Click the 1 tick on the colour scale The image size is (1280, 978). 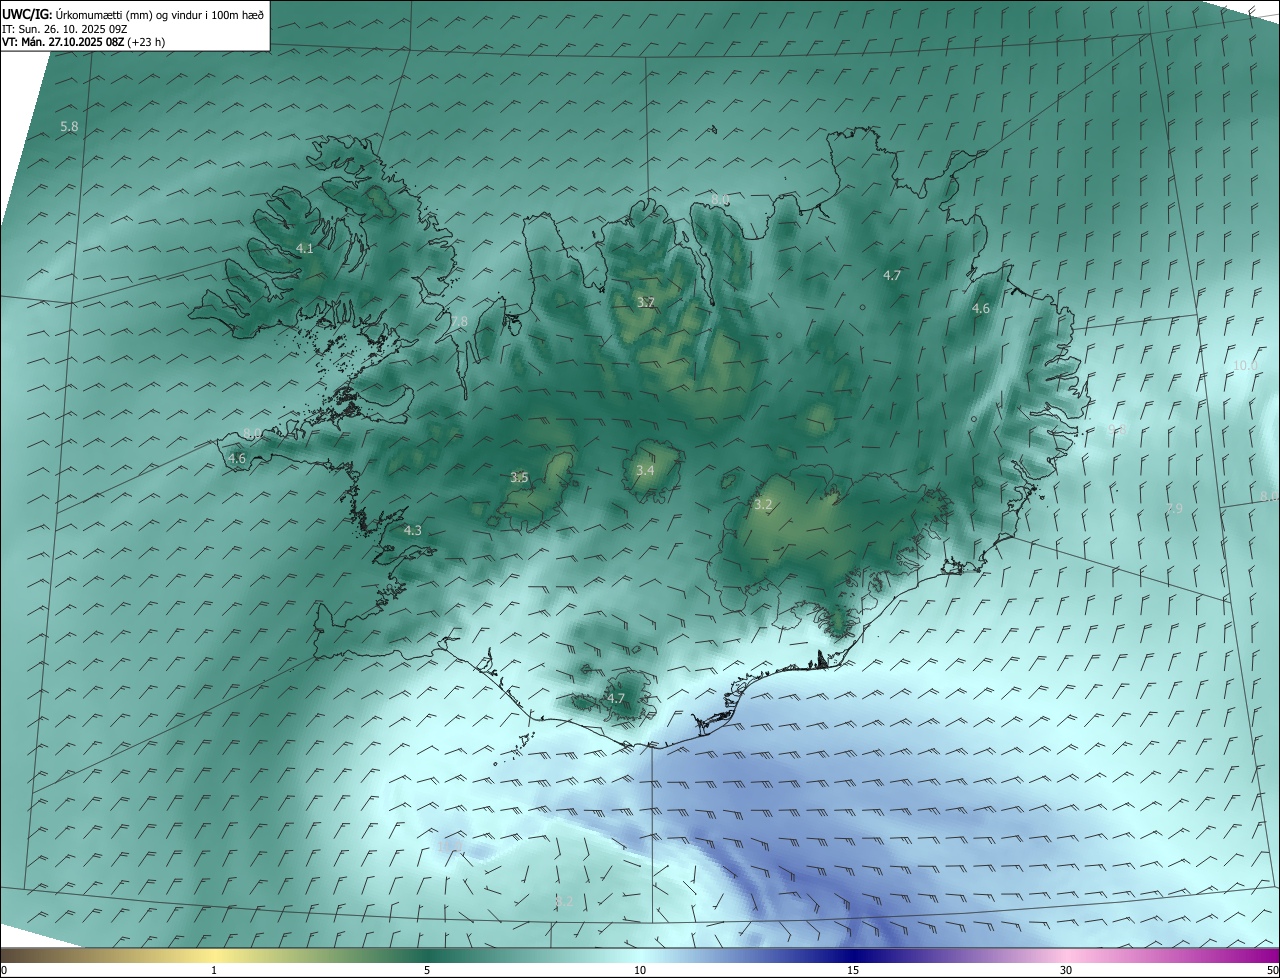(214, 971)
